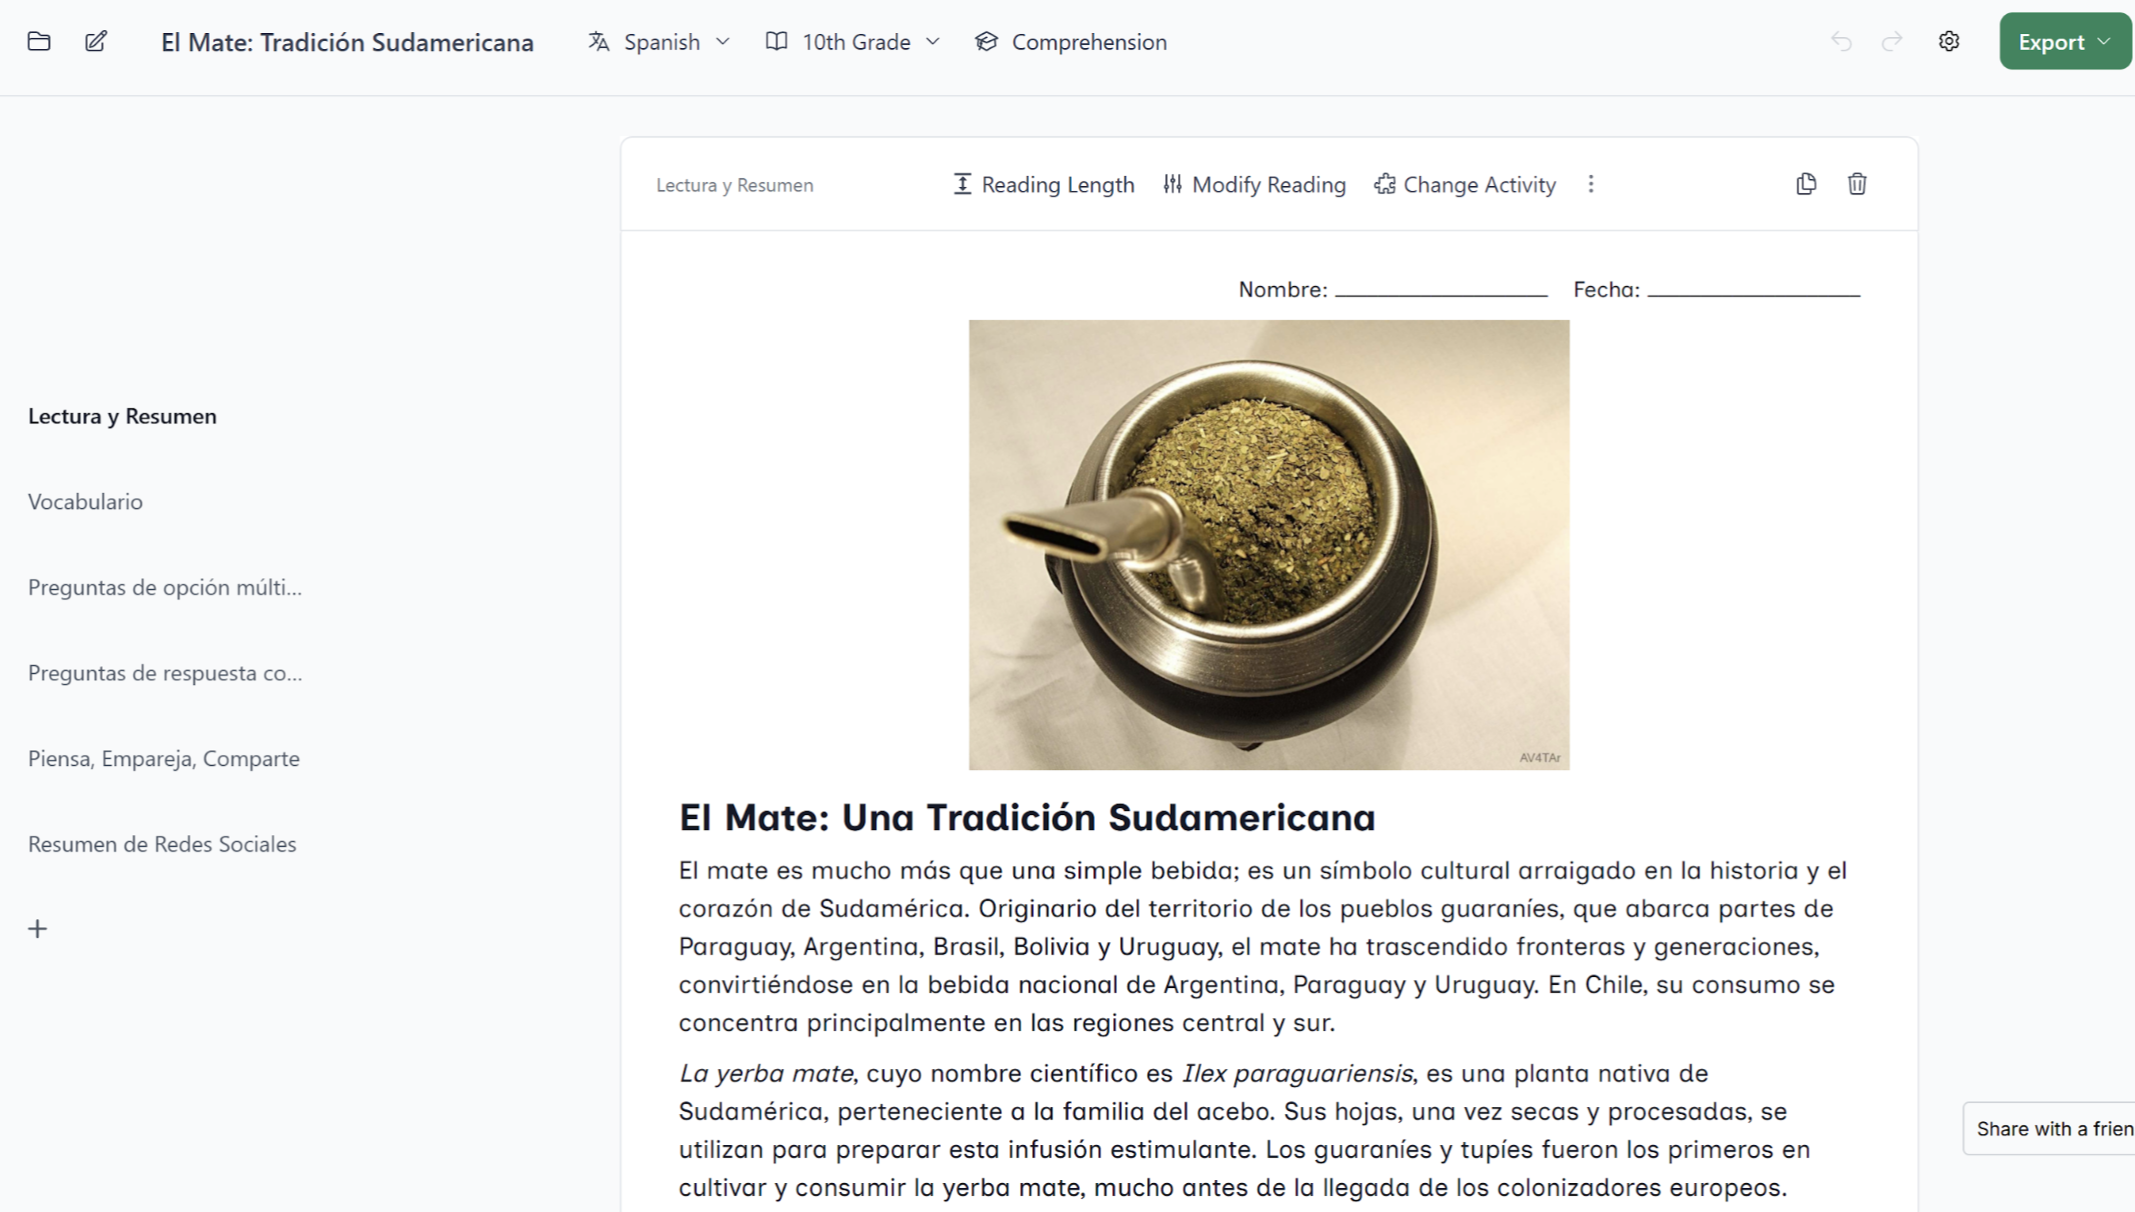Open the Export dropdown button

(x=2064, y=42)
